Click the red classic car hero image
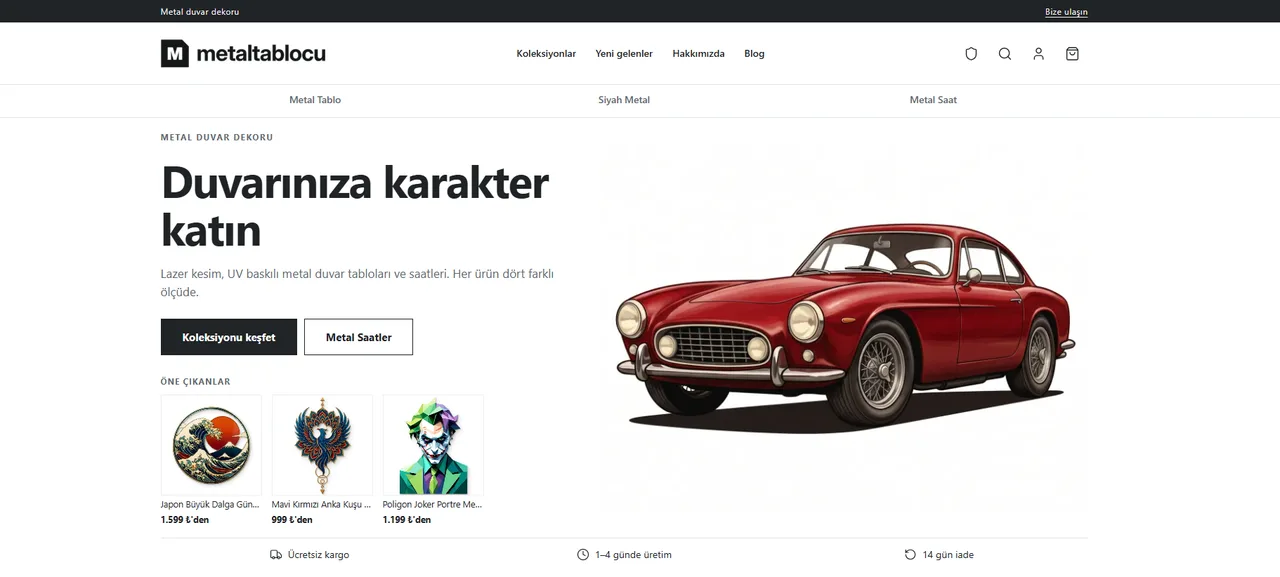The image size is (1280, 577). [x=846, y=328]
